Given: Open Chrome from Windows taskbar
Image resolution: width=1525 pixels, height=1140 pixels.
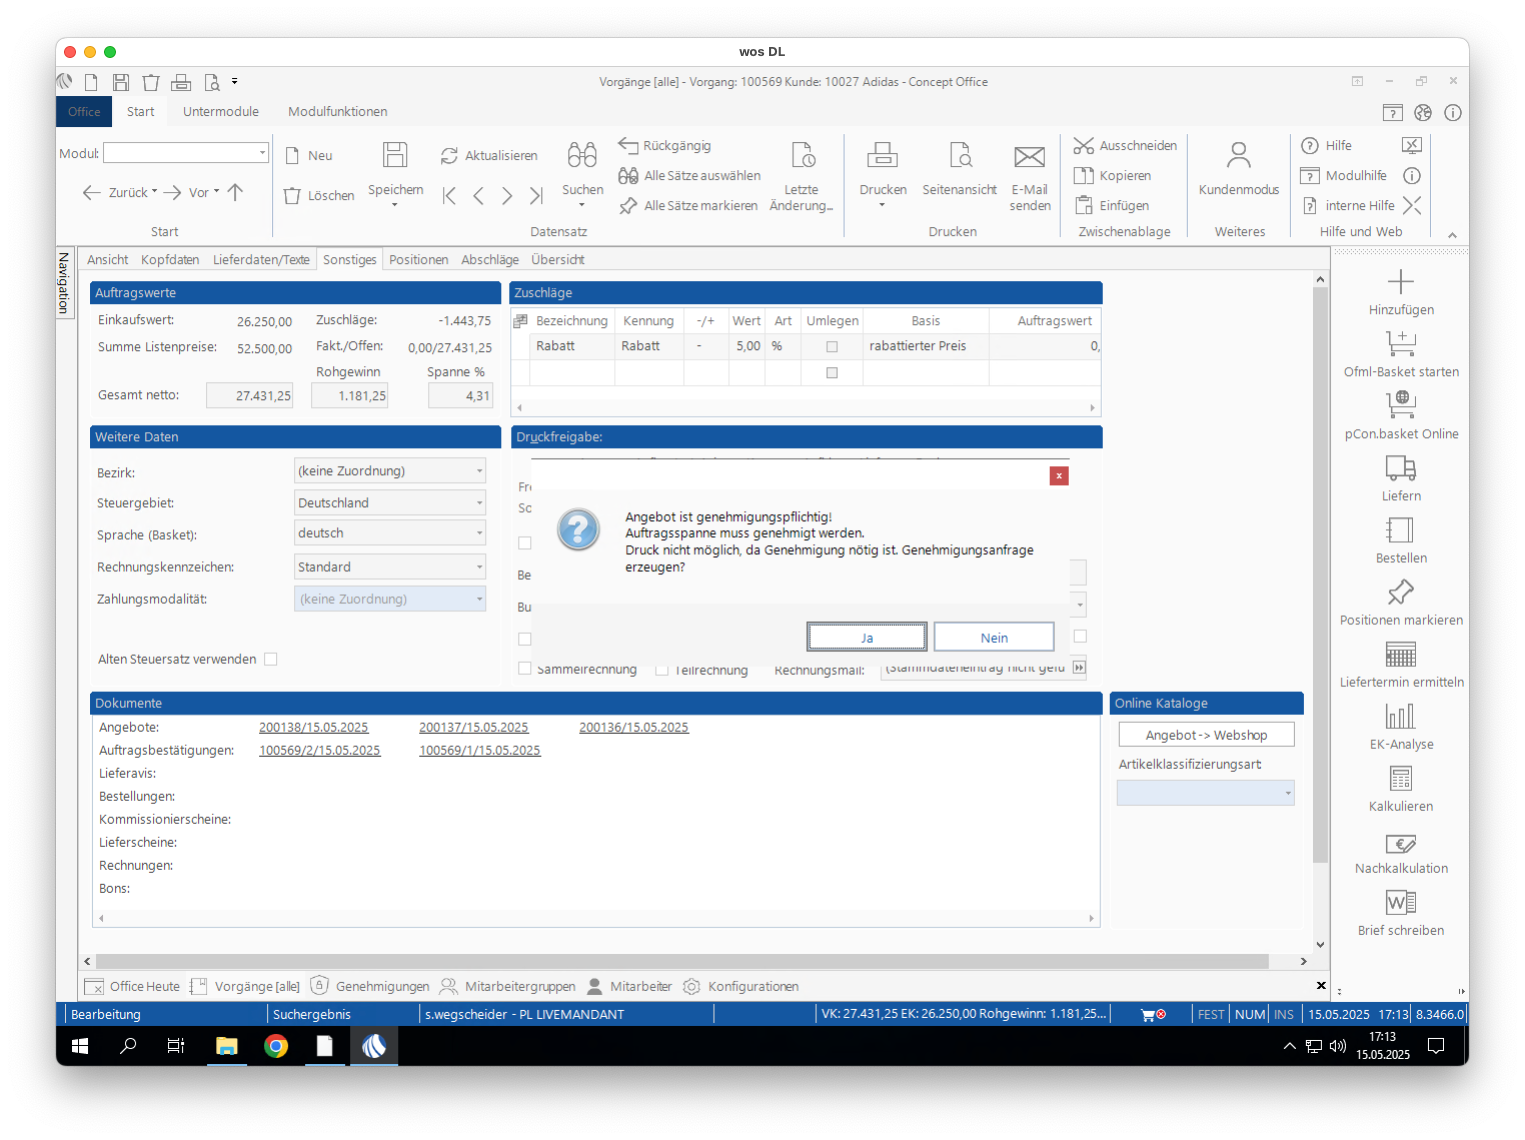Looking at the screenshot, I should coord(276,1046).
